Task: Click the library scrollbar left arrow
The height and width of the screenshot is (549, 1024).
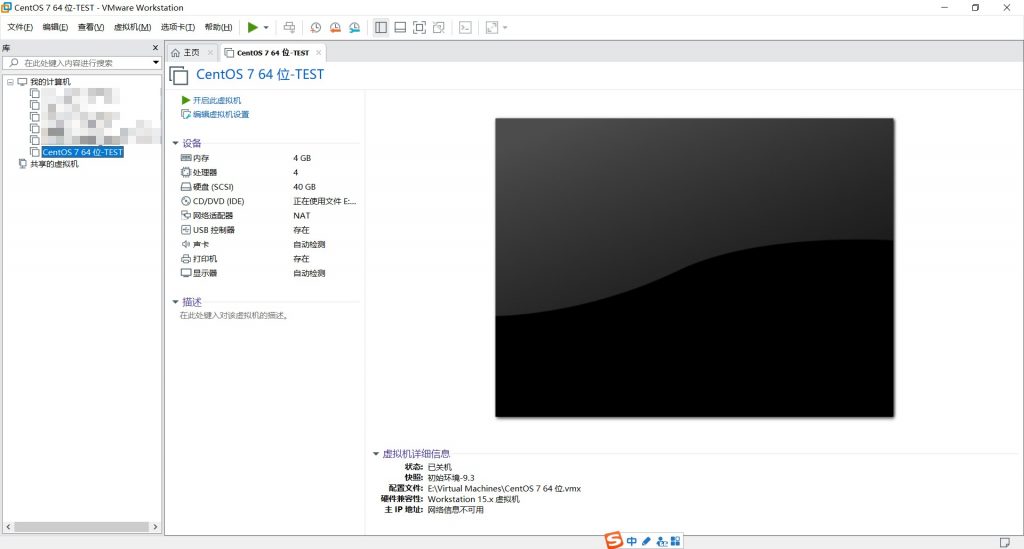Action: point(8,527)
